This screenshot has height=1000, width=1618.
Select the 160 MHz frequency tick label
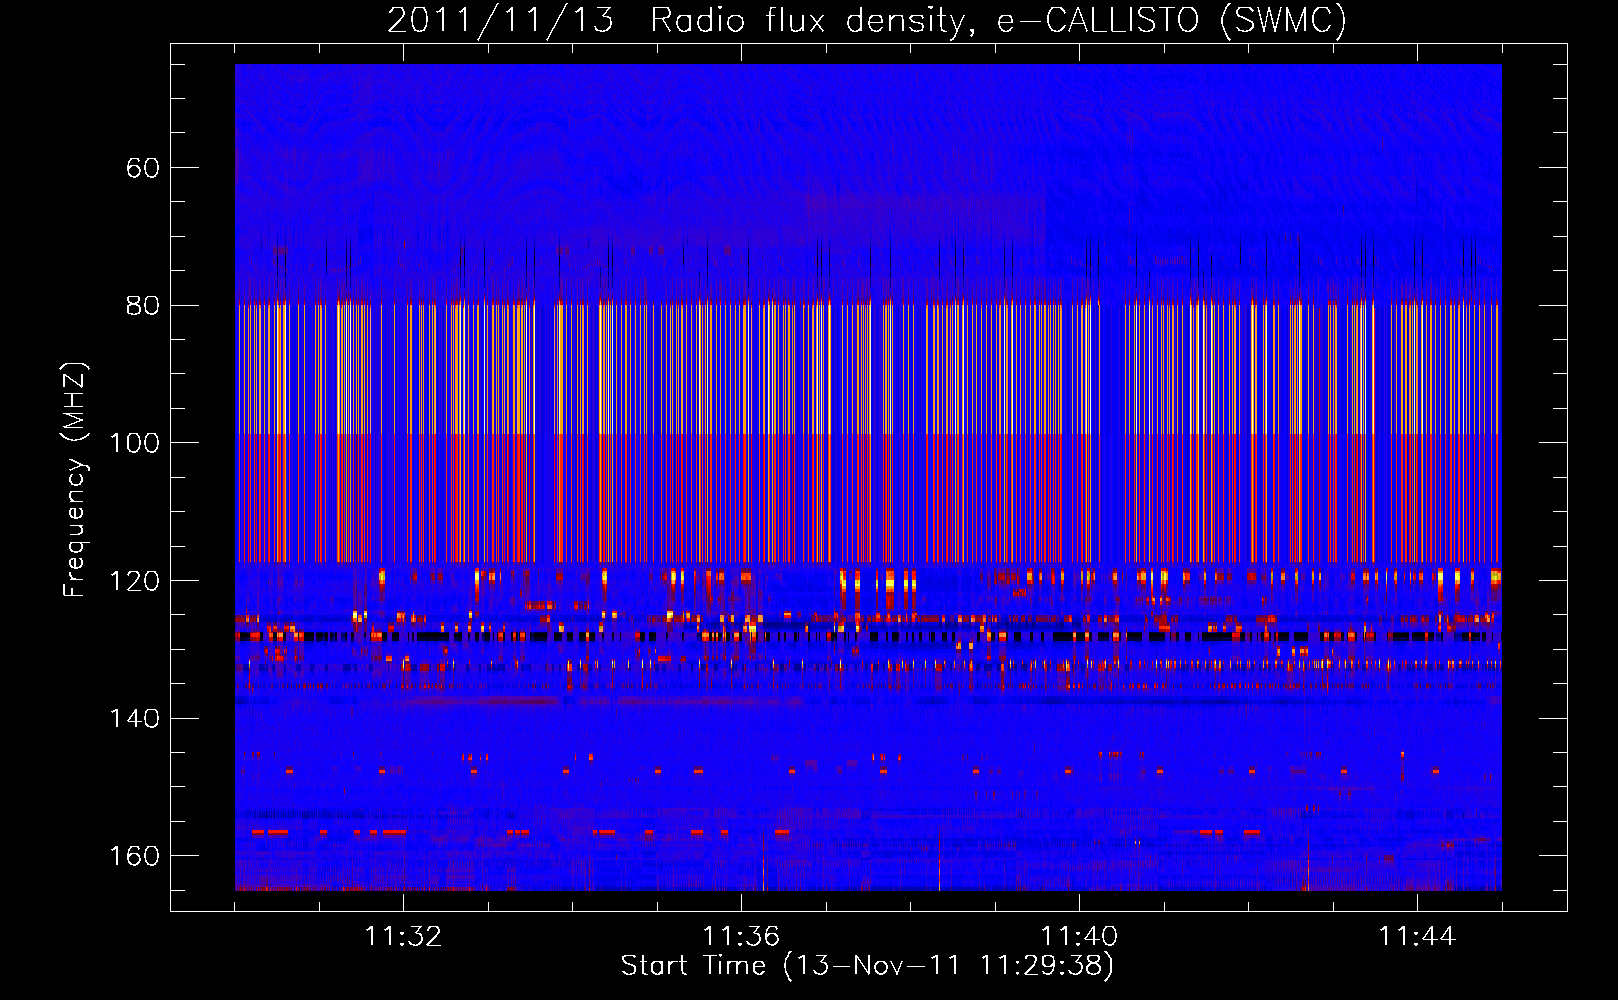[x=135, y=856]
